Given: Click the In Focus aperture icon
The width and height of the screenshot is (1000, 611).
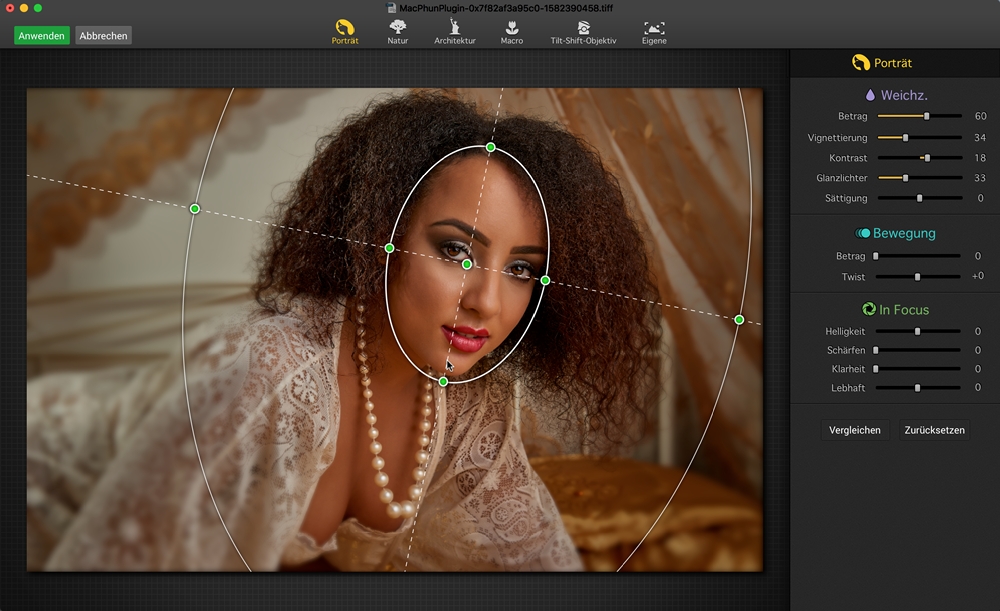Looking at the screenshot, I should point(869,309).
